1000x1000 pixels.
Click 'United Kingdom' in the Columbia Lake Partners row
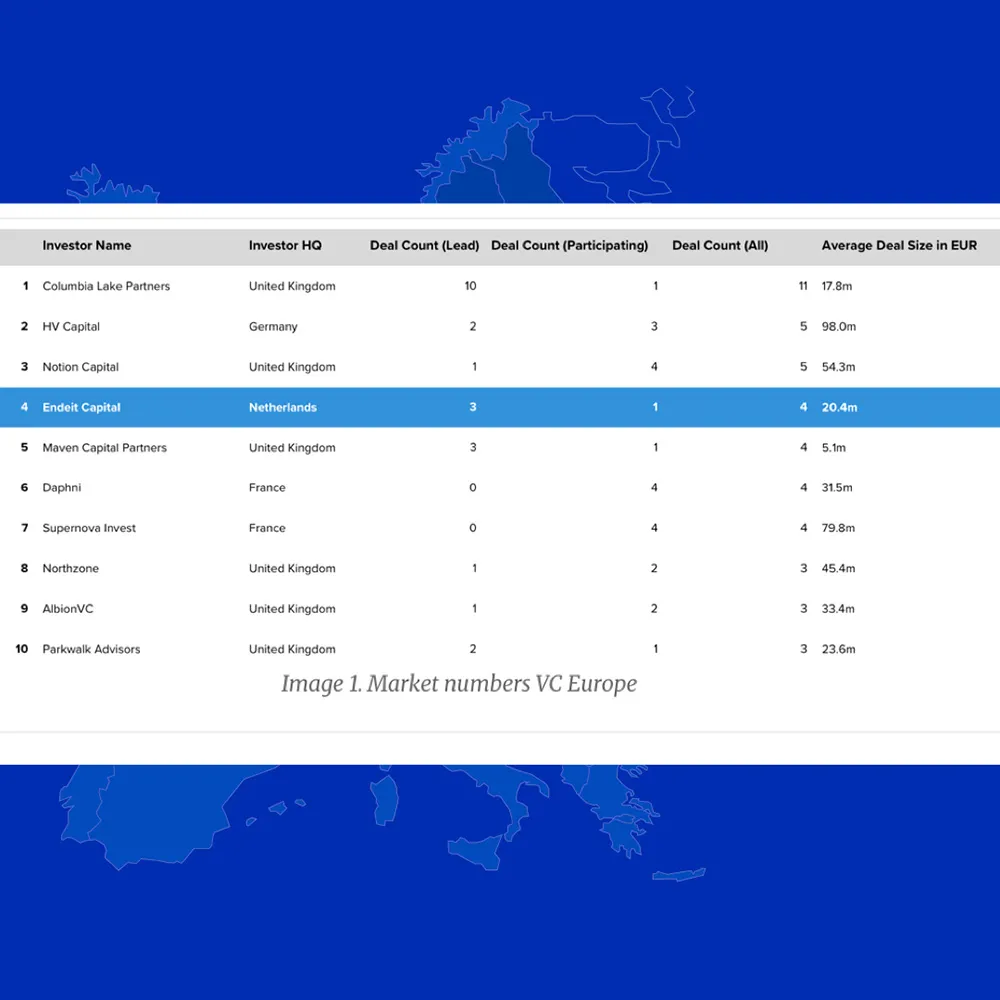292,286
